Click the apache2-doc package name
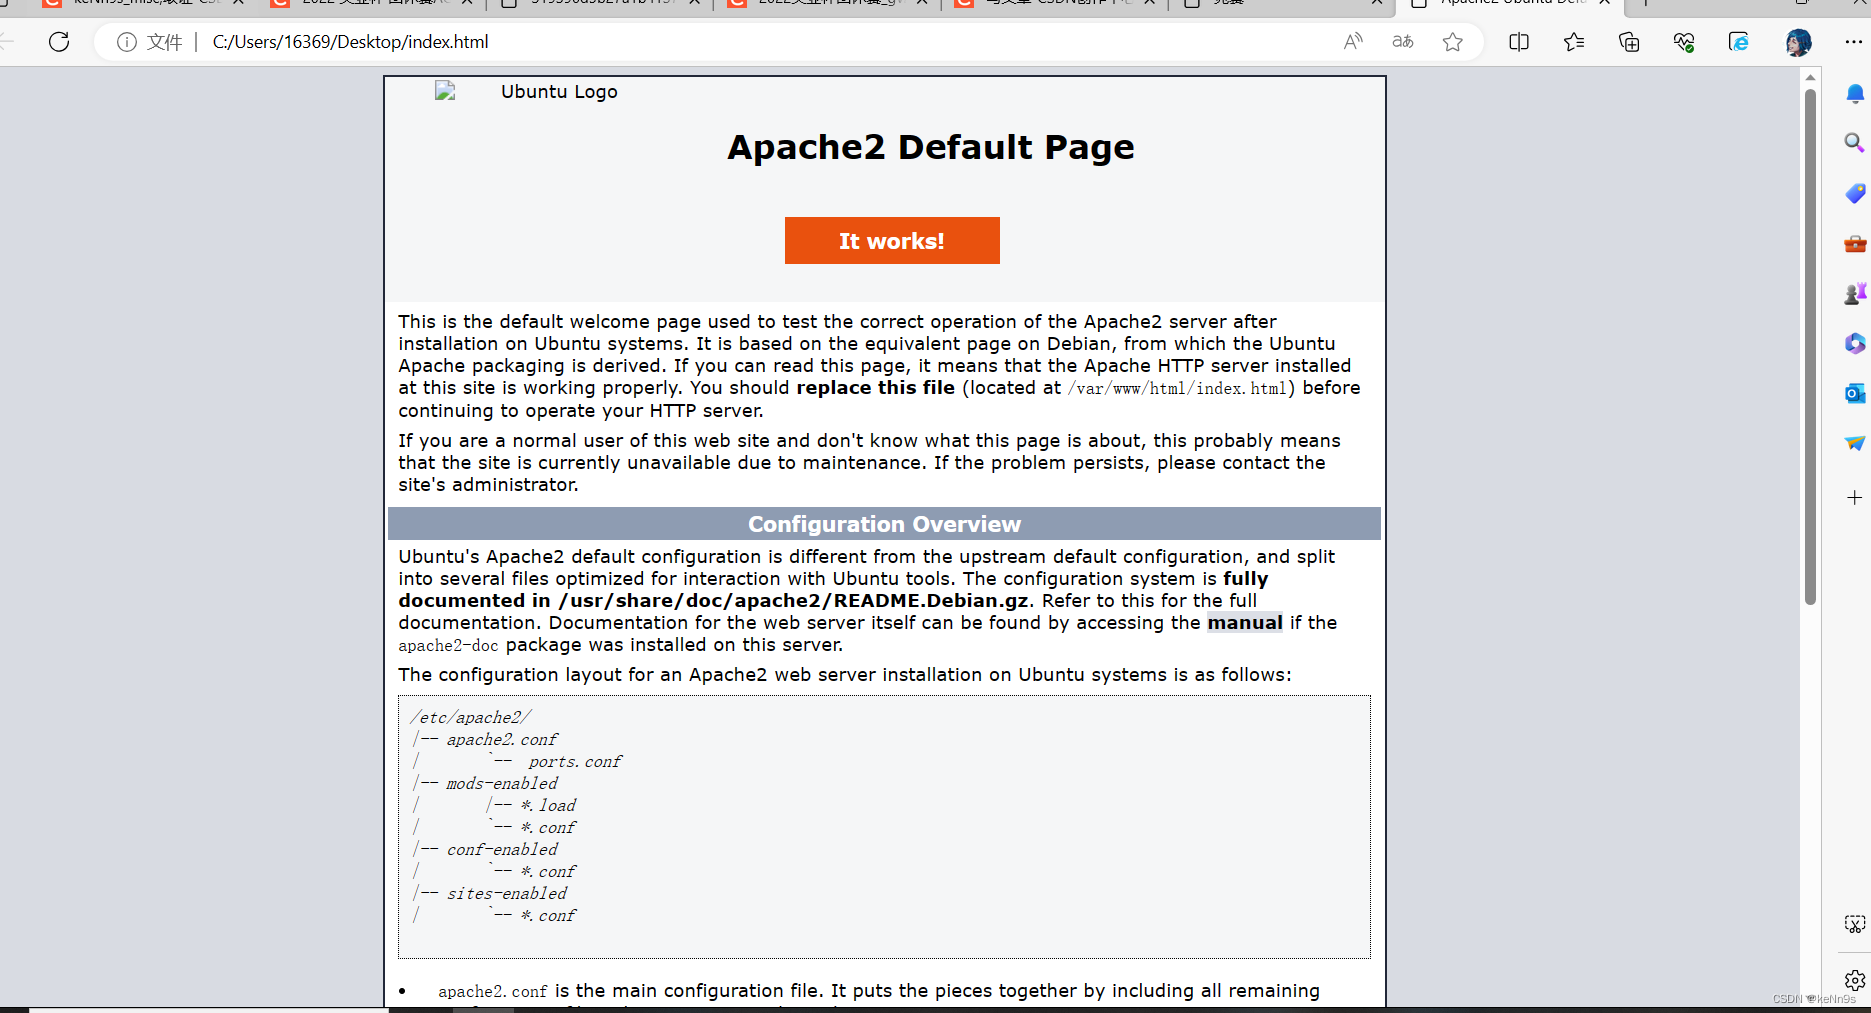 pyautogui.click(x=448, y=646)
